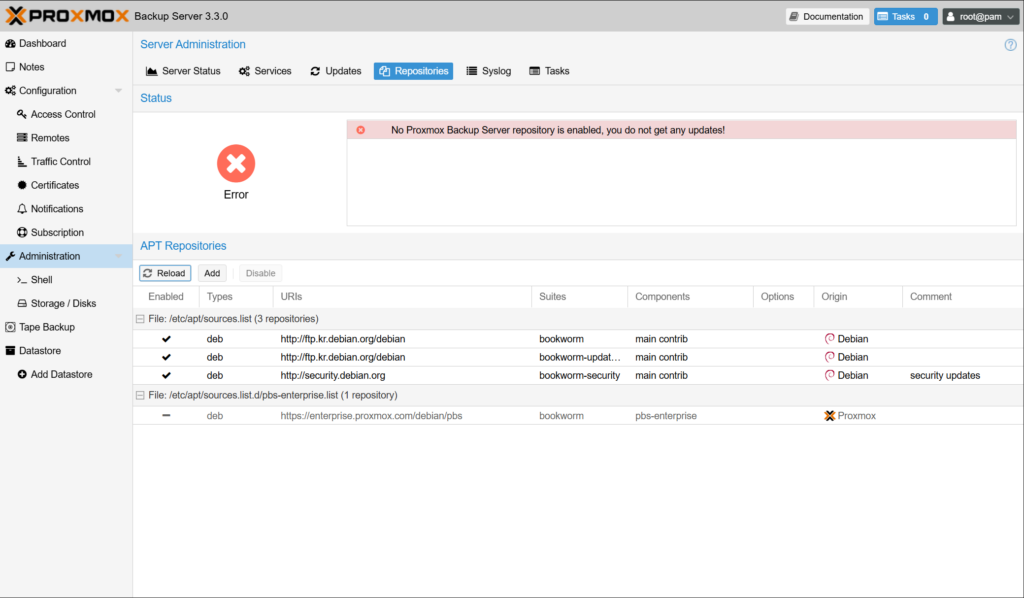Toggle enabled checkmark for bookworm-security repository
The width and height of the screenshot is (1024, 598).
tap(166, 375)
